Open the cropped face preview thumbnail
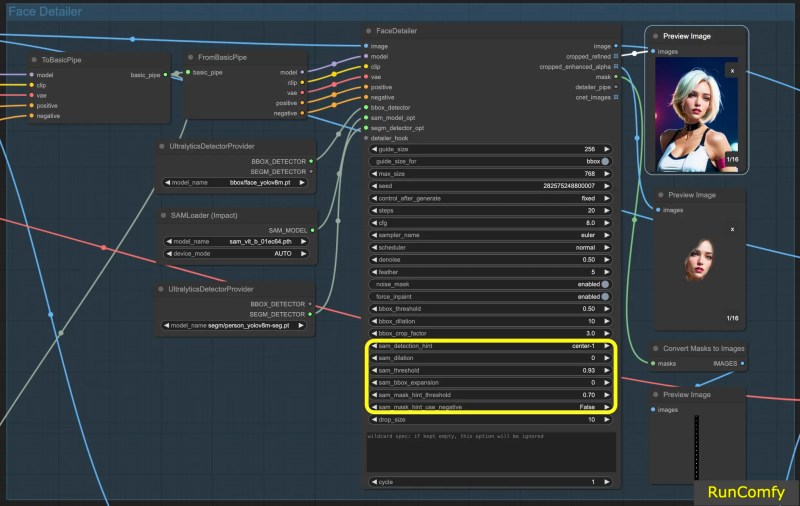This screenshot has height=506, width=800. (698, 260)
